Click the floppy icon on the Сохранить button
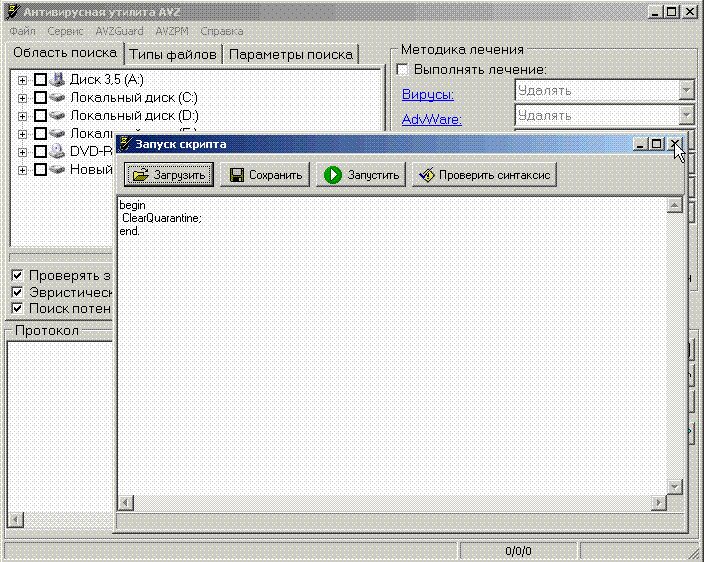The height and width of the screenshot is (562, 704). [237, 175]
